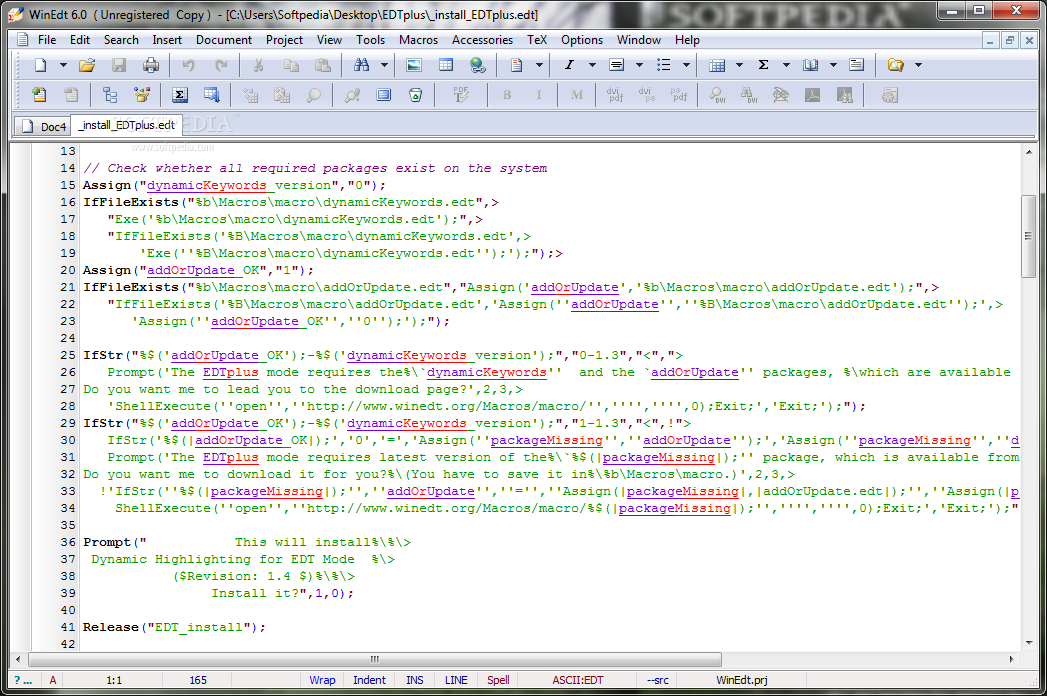Viewport: 1047px width, 696px height.
Task: Insert a picture with the image icon
Action: point(414,65)
